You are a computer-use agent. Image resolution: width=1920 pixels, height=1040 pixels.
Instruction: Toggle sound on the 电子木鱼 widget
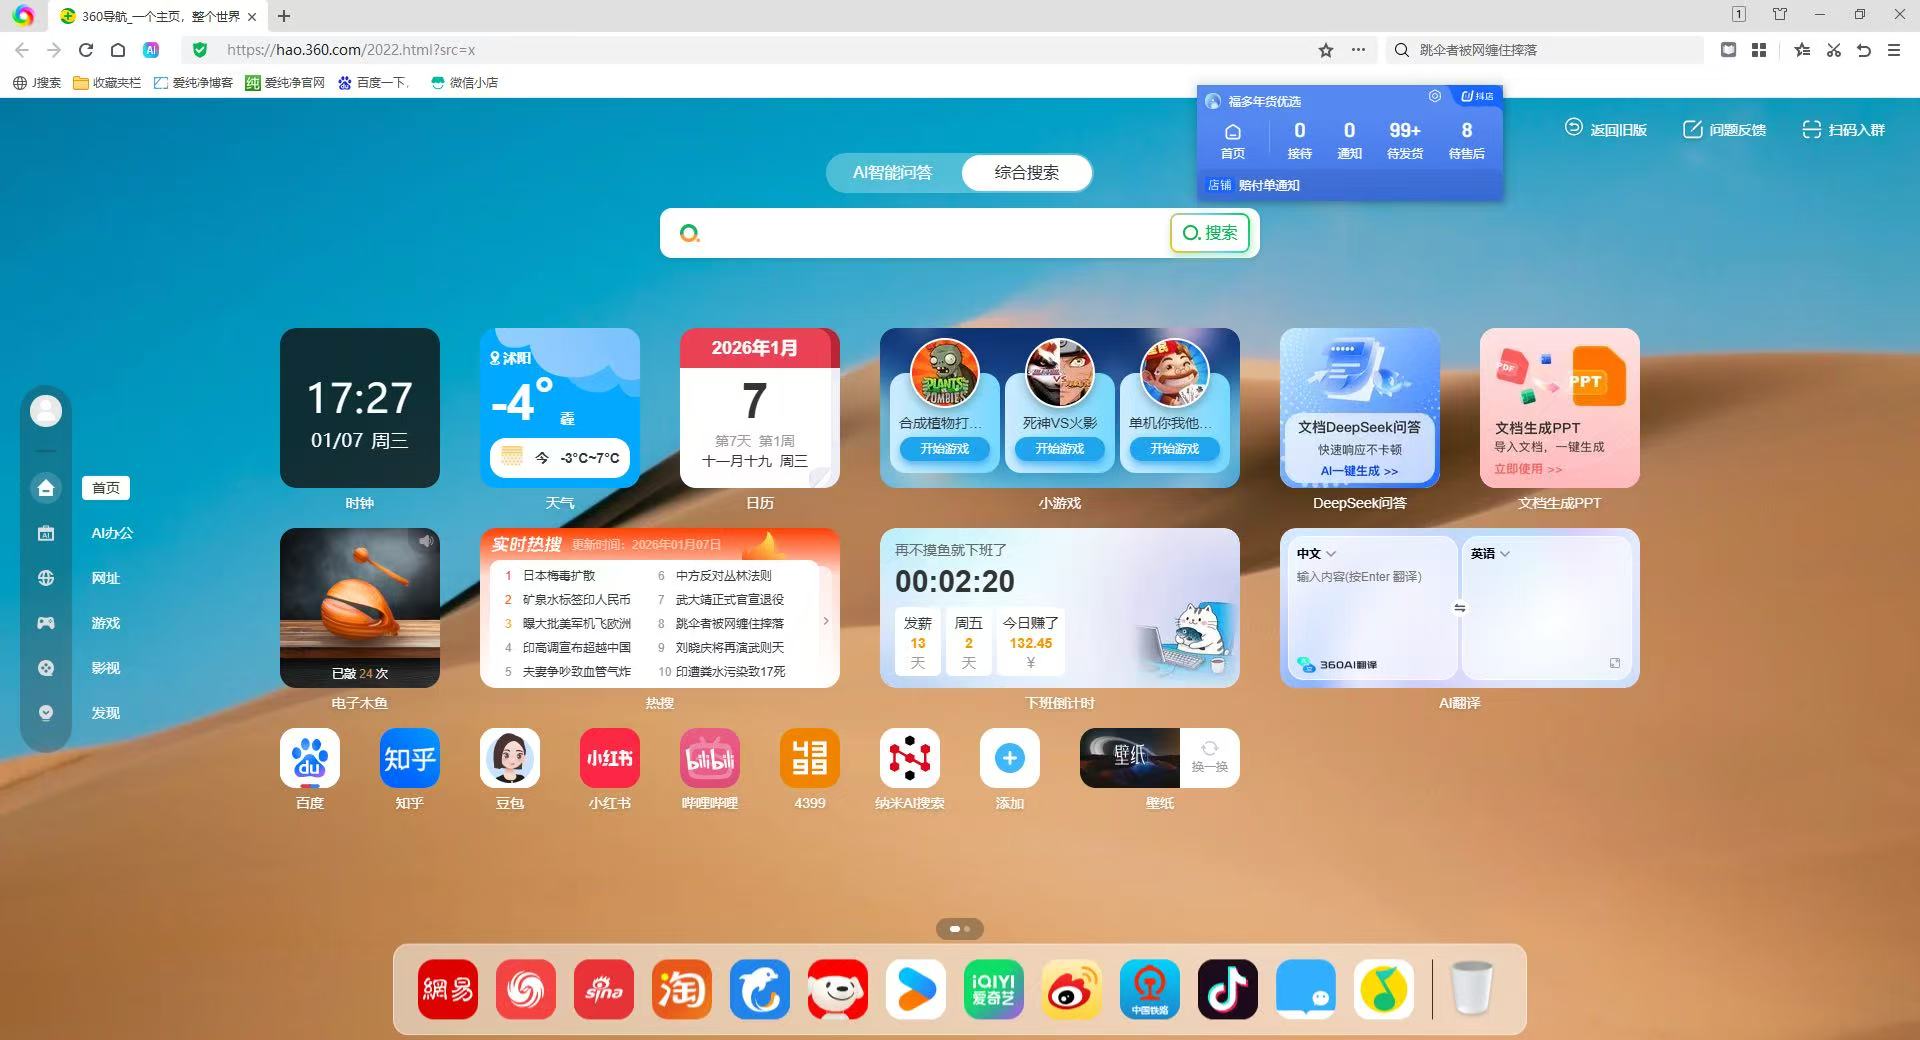[x=426, y=541]
